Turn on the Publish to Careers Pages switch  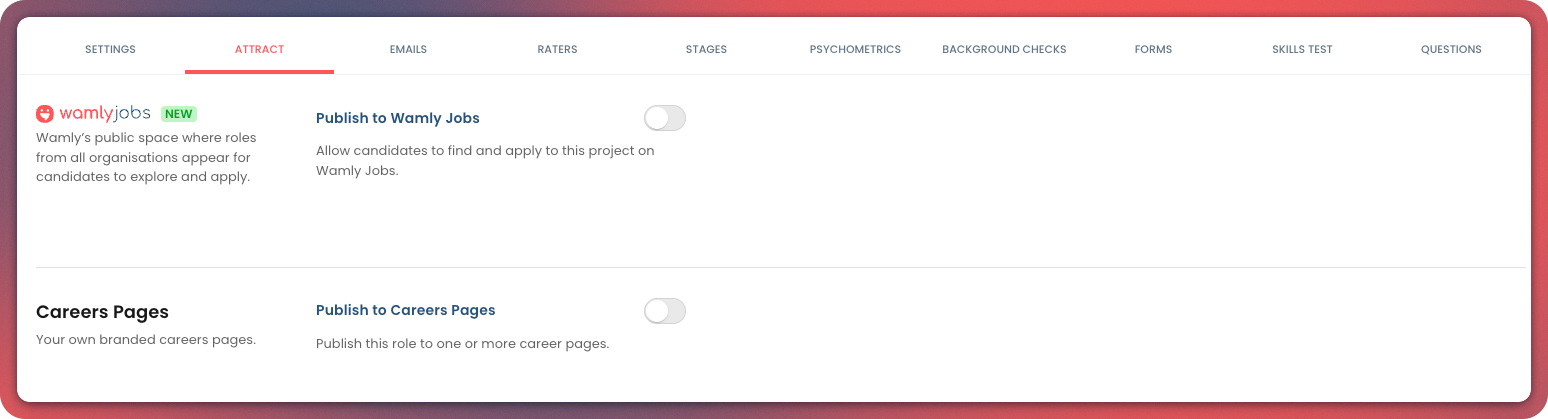[665, 311]
